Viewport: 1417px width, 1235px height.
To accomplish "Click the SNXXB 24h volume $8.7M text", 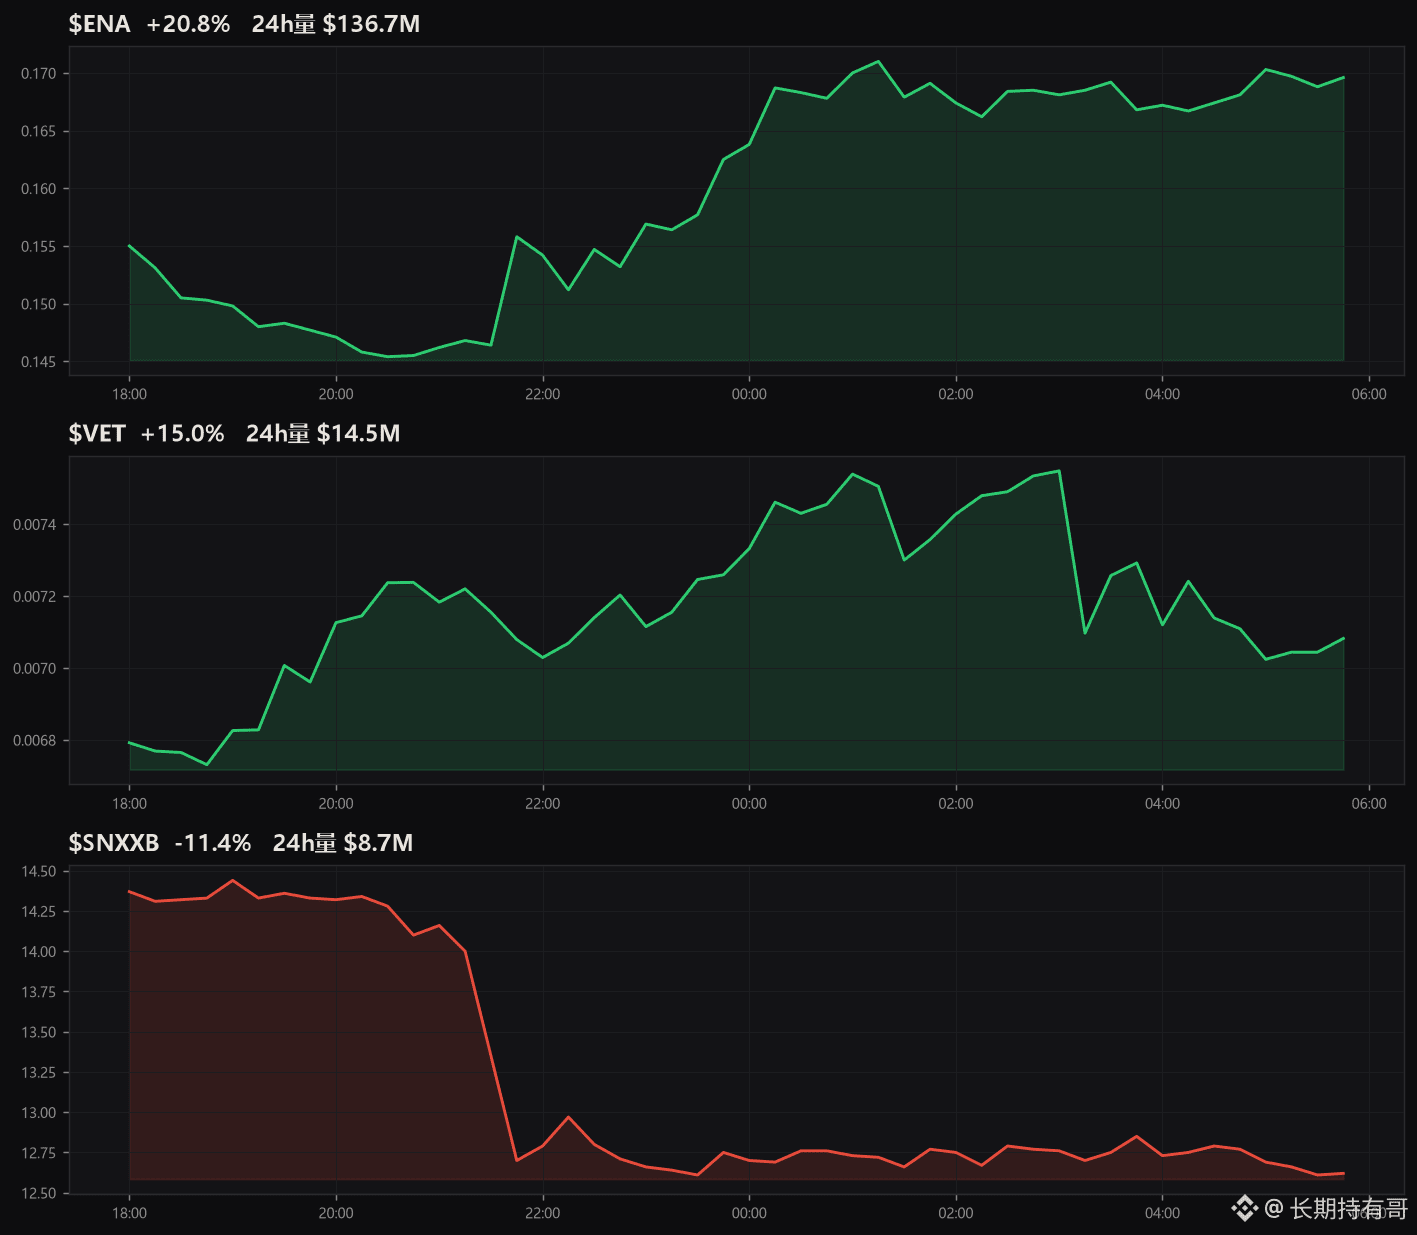I will point(343,843).
